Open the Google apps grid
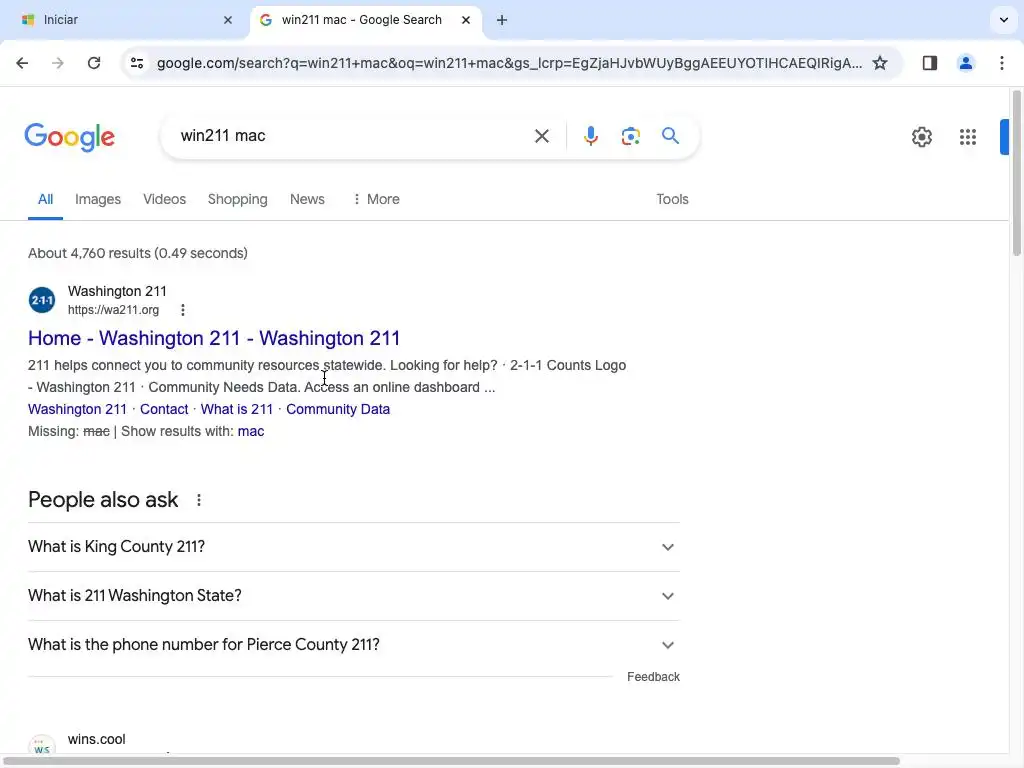 click(968, 136)
